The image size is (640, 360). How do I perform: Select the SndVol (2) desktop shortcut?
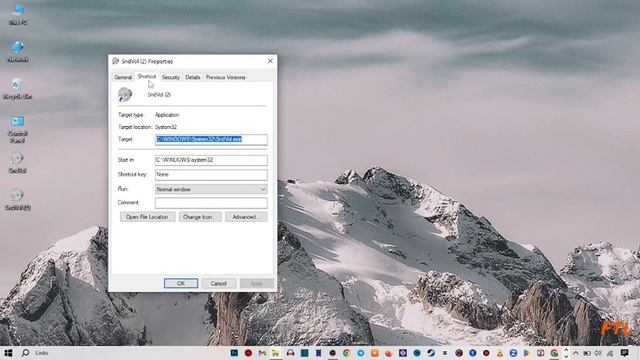coord(18,199)
